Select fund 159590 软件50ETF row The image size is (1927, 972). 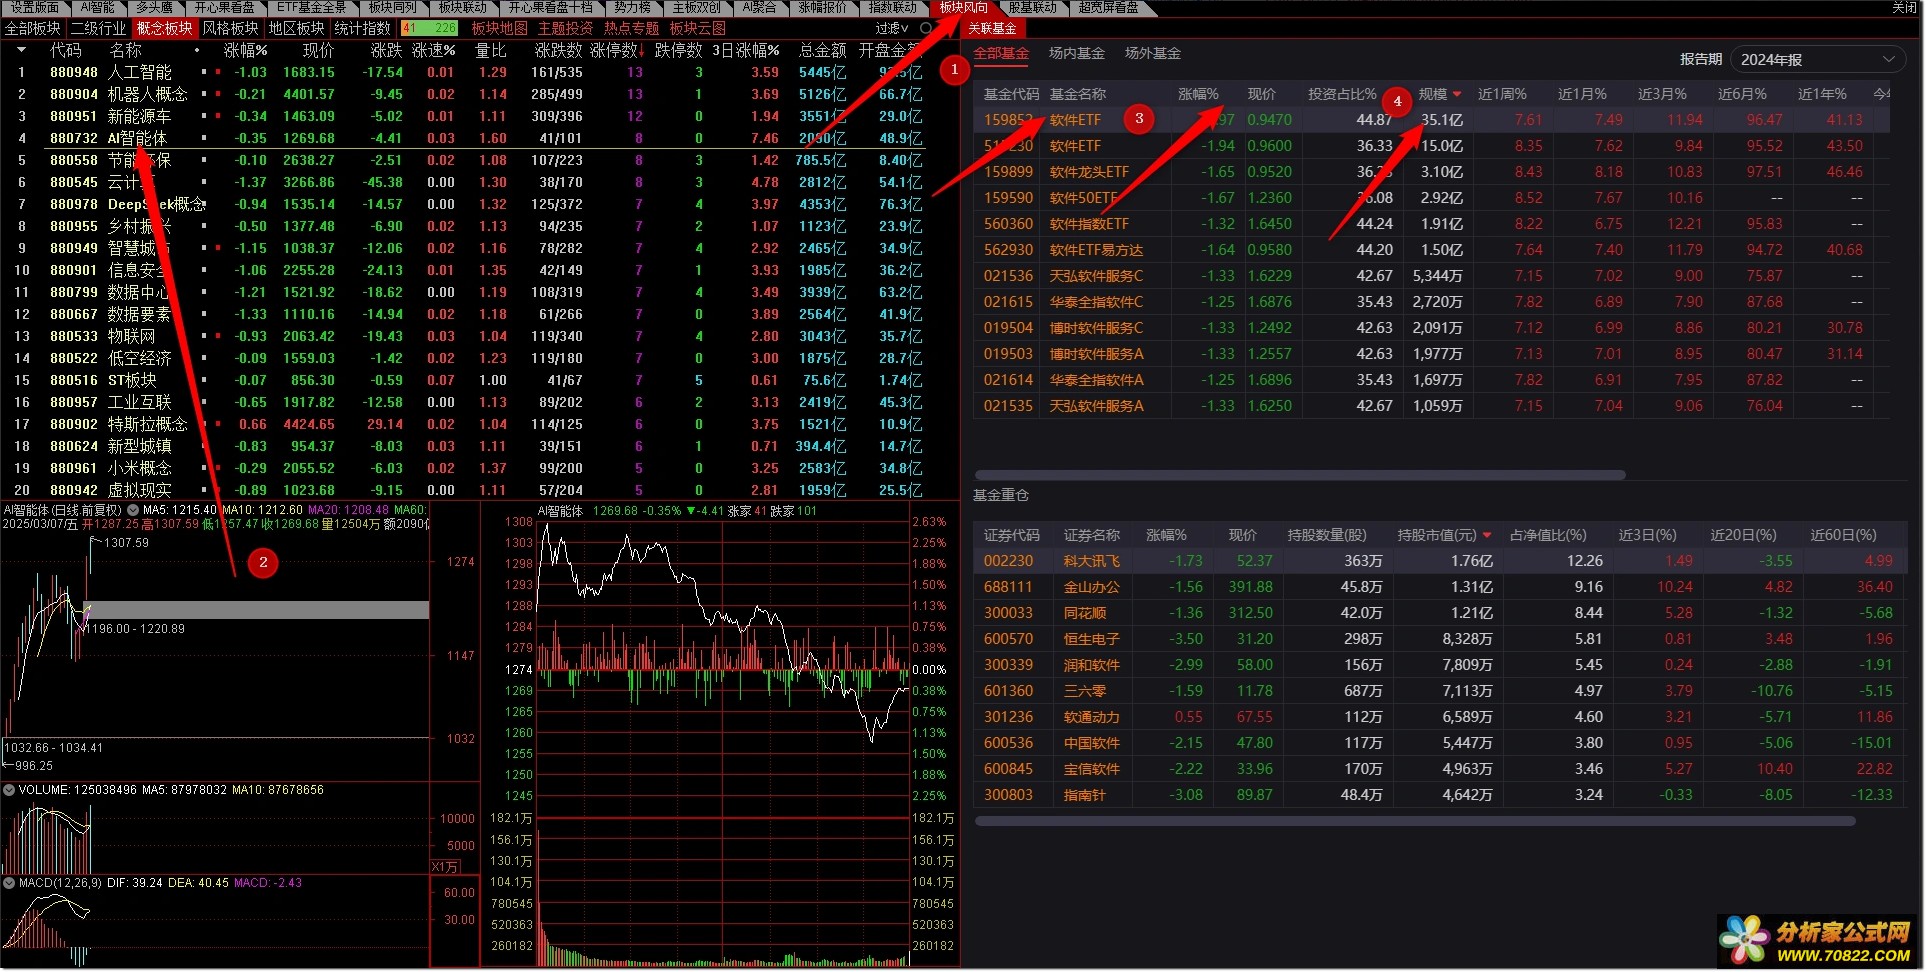point(1431,198)
